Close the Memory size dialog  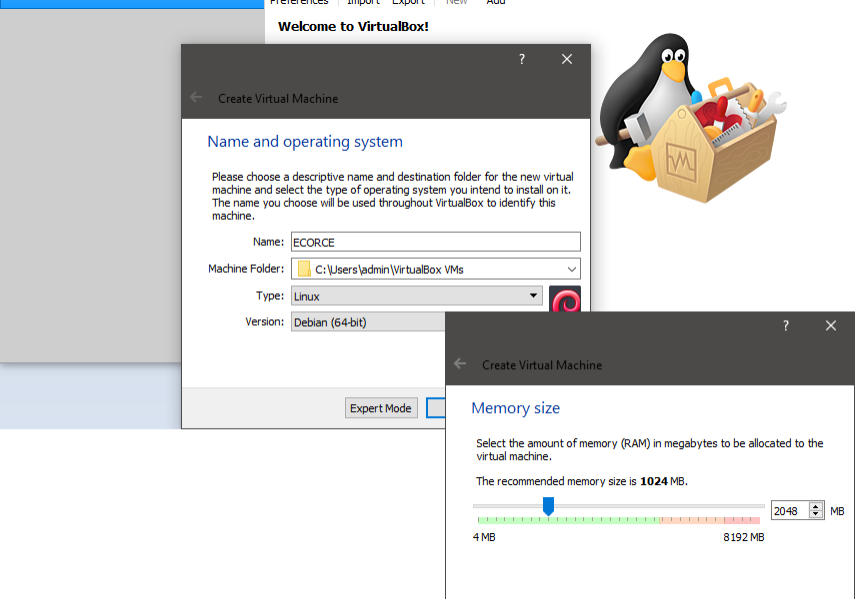pos(831,326)
